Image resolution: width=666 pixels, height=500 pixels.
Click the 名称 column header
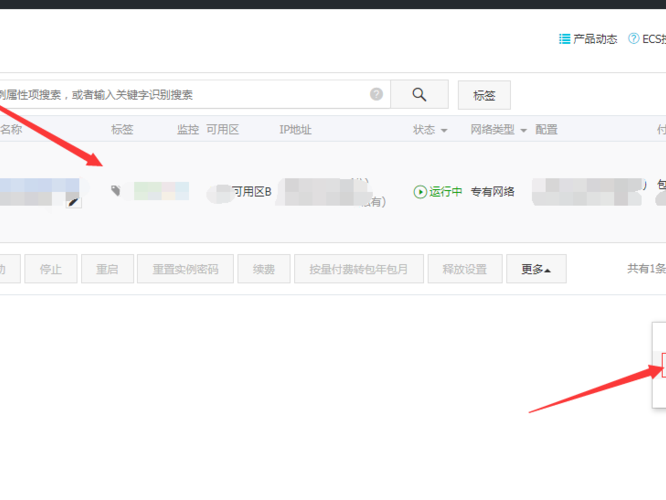[11, 129]
